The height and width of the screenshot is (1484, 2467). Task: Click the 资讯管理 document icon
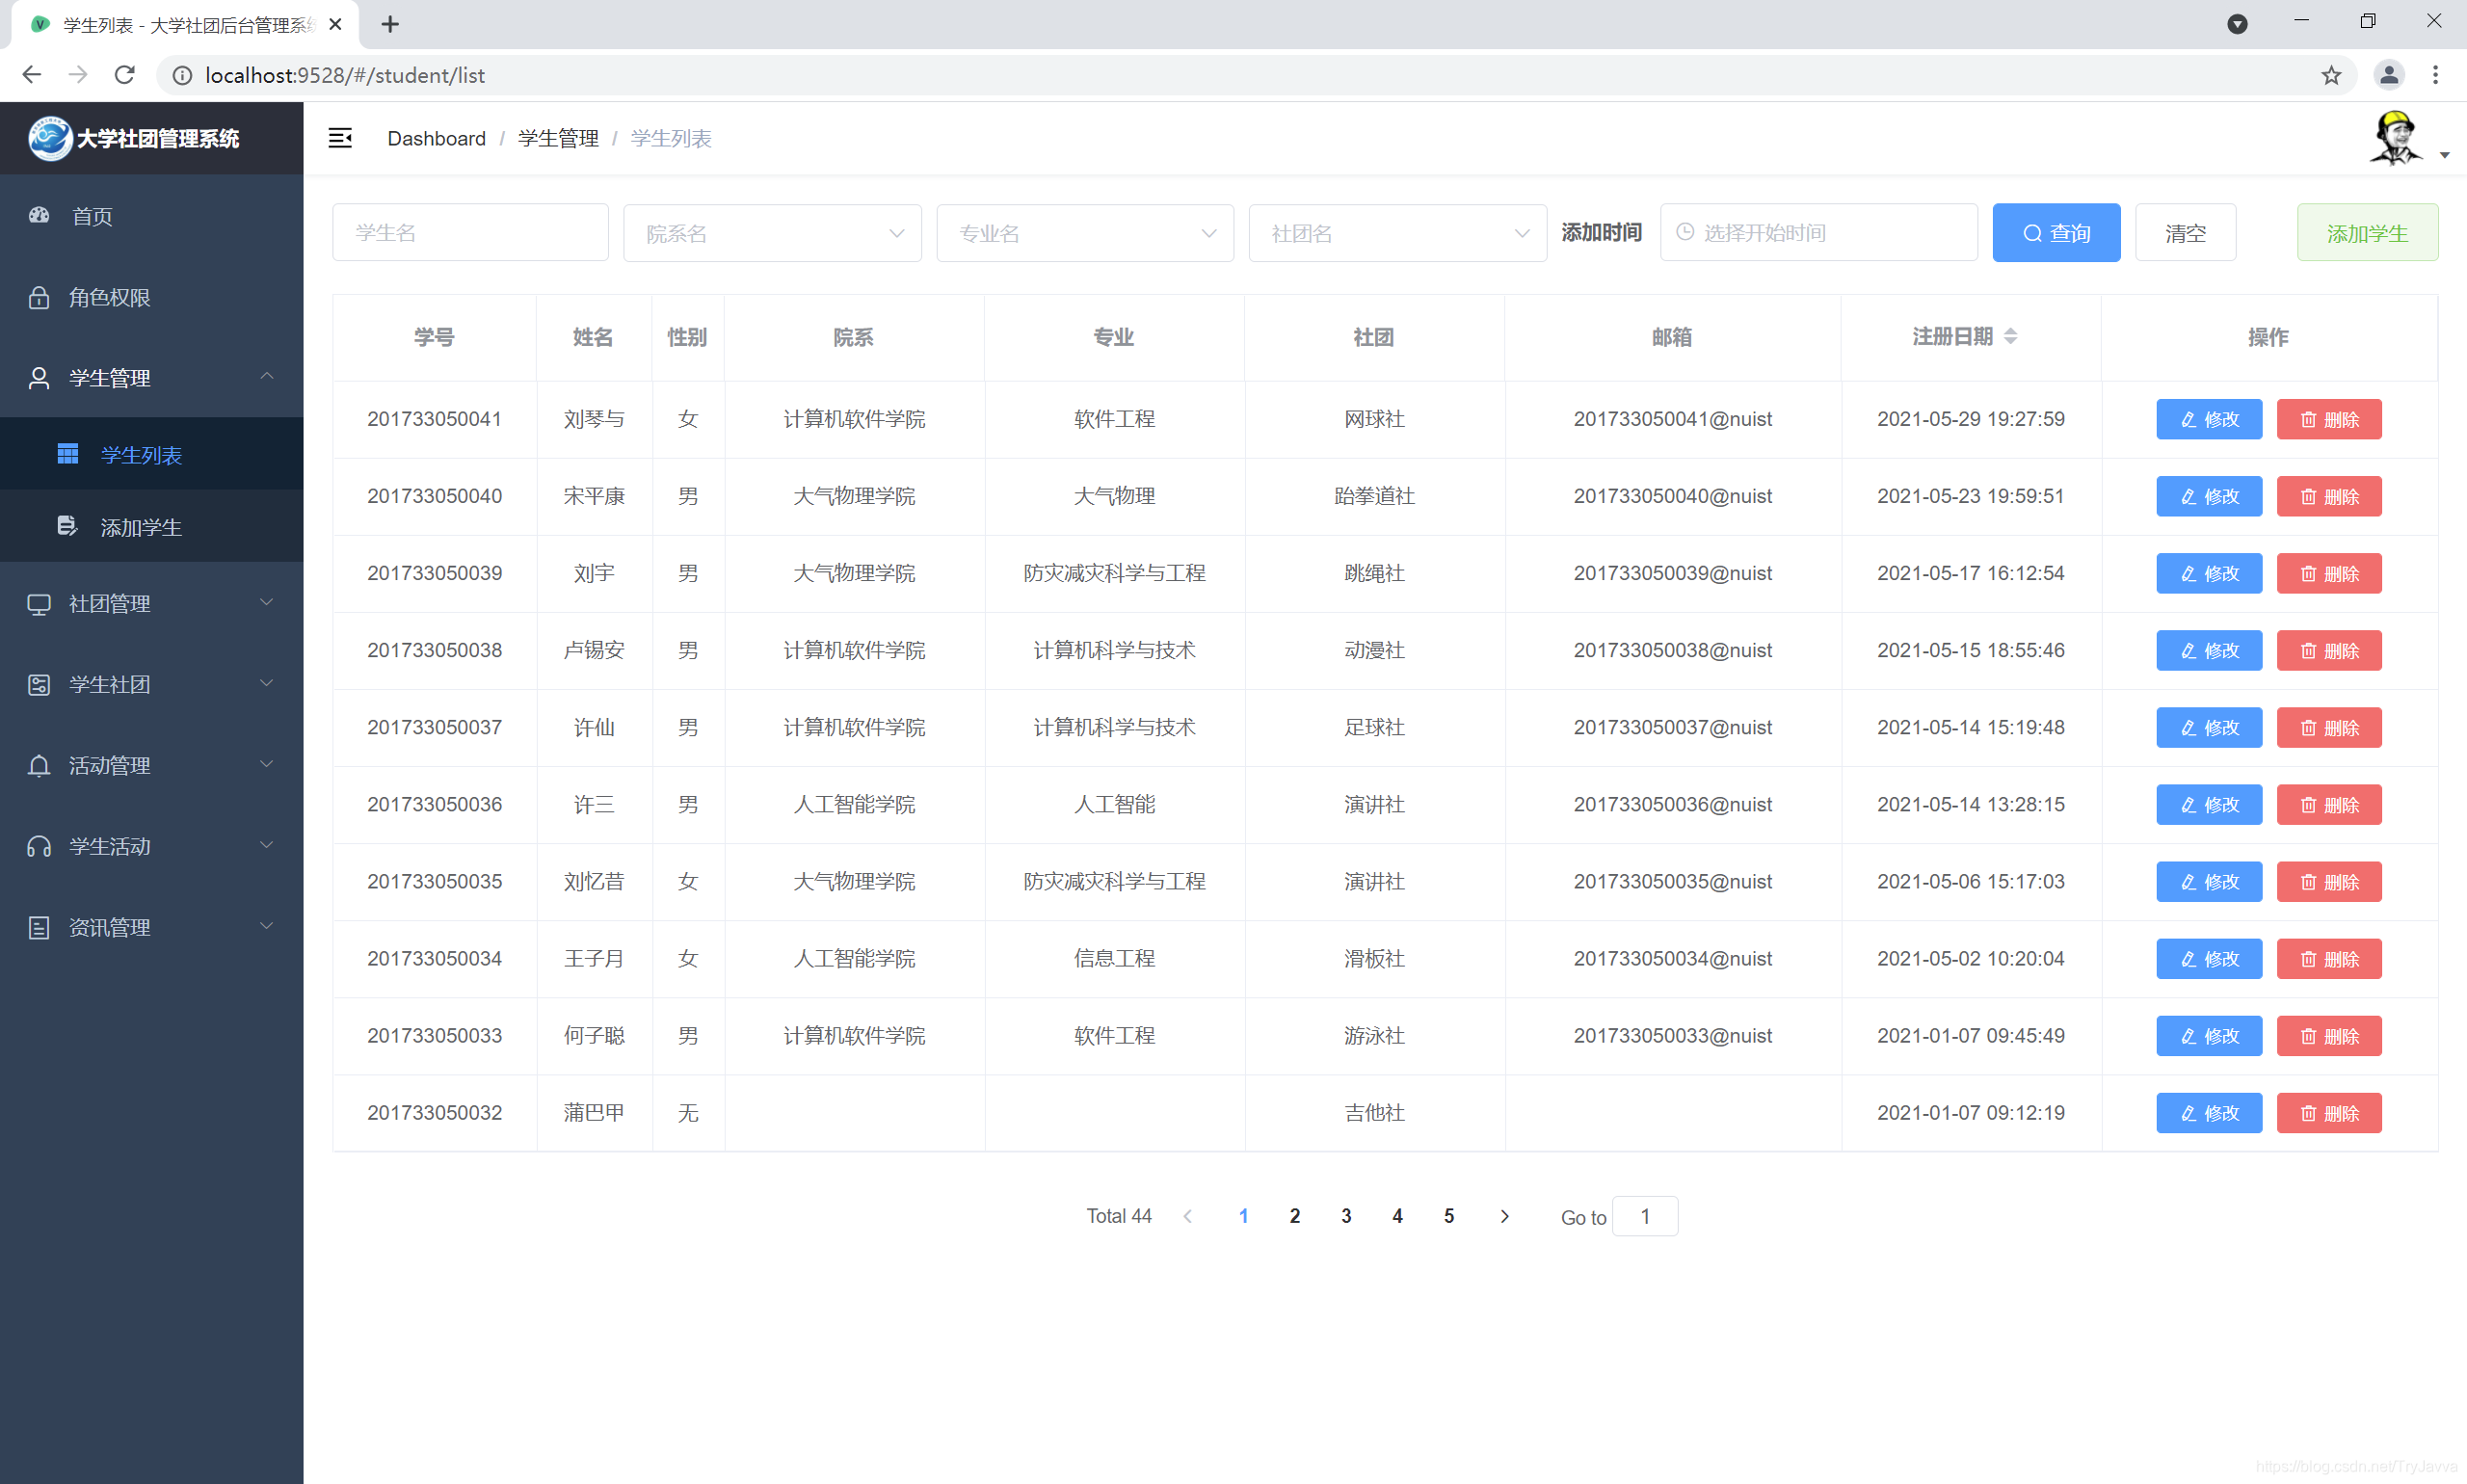(39, 927)
